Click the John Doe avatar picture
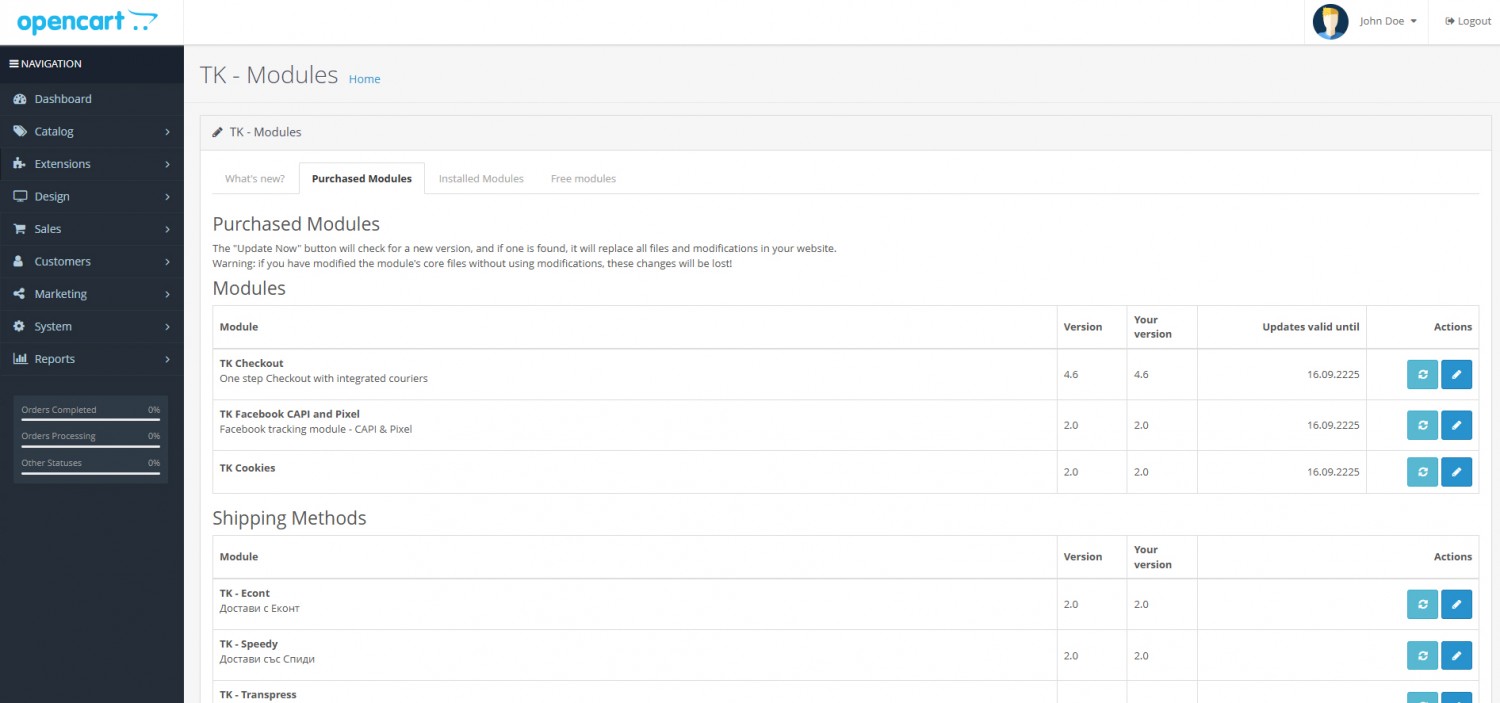Viewport: 1500px width, 703px height. click(x=1330, y=22)
